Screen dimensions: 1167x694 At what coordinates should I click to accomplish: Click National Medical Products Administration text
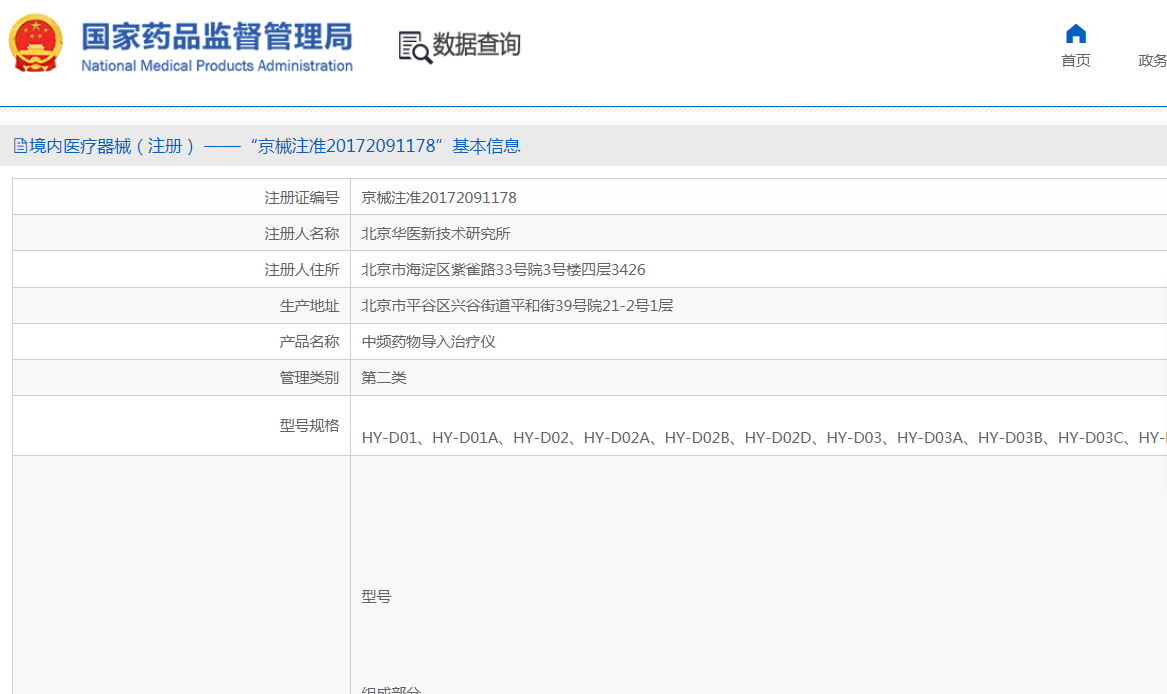tap(217, 66)
